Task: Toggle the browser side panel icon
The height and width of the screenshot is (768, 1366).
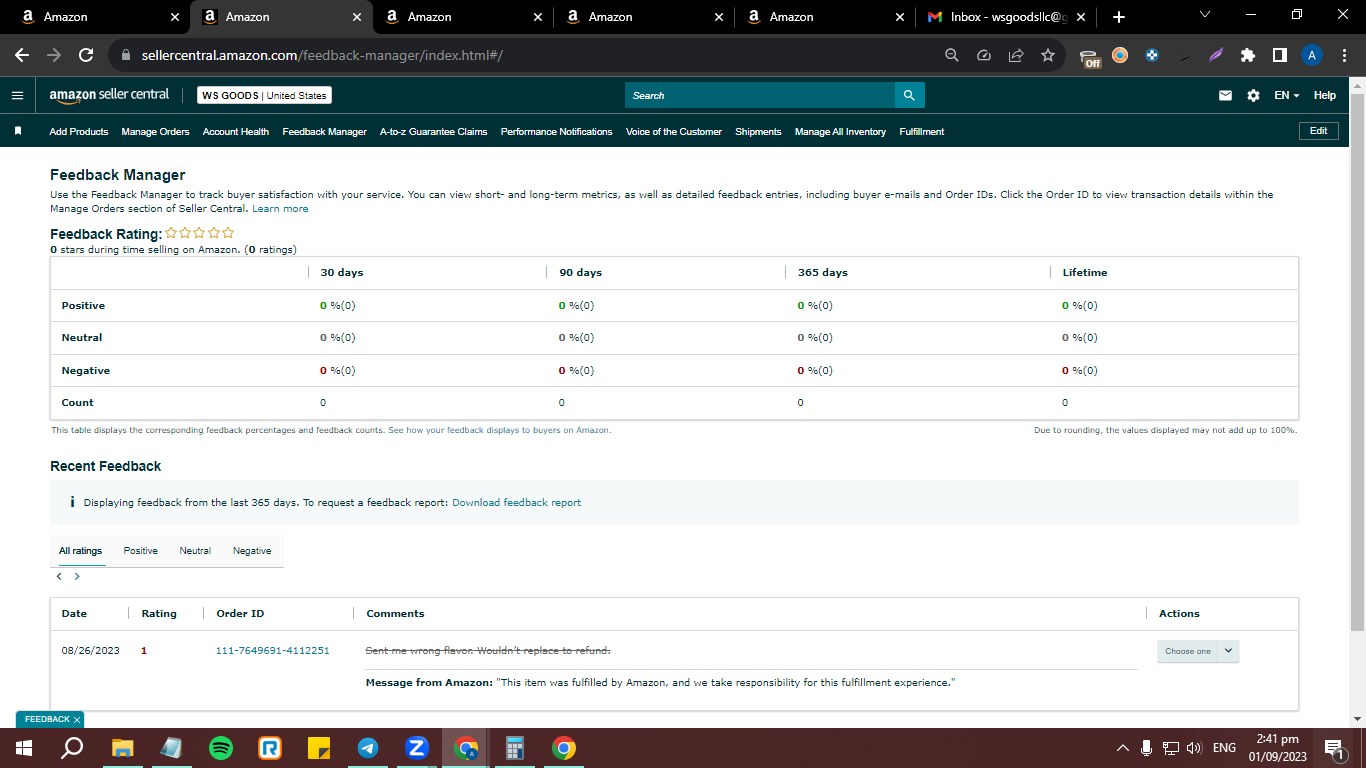Action: coord(1280,56)
